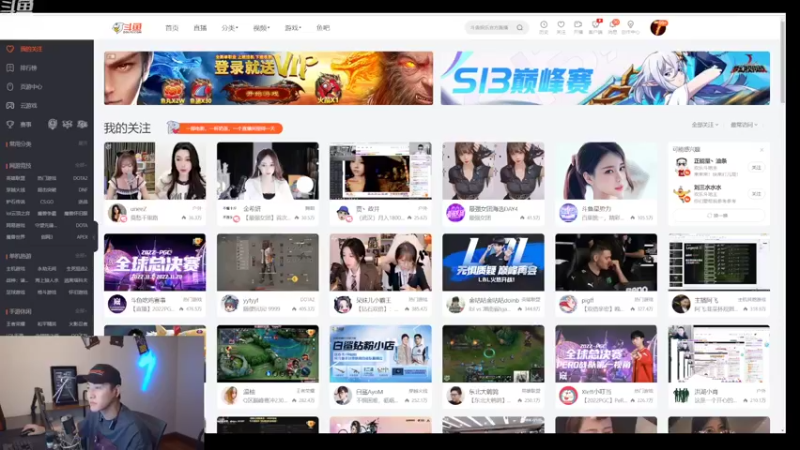Click the refresh batch button in recommendations
This screenshot has width=800, height=450.
[x=718, y=216]
